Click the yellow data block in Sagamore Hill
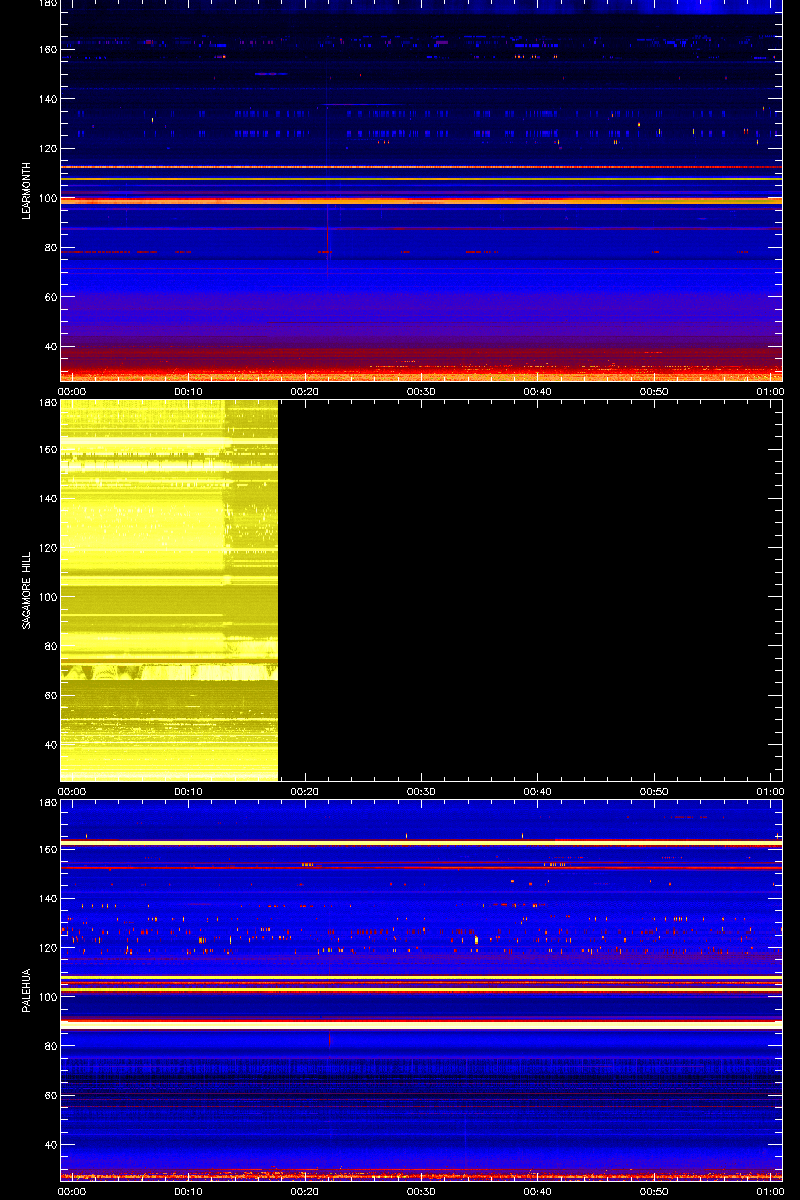Image resolution: width=800 pixels, height=1200 pixels. 169,590
